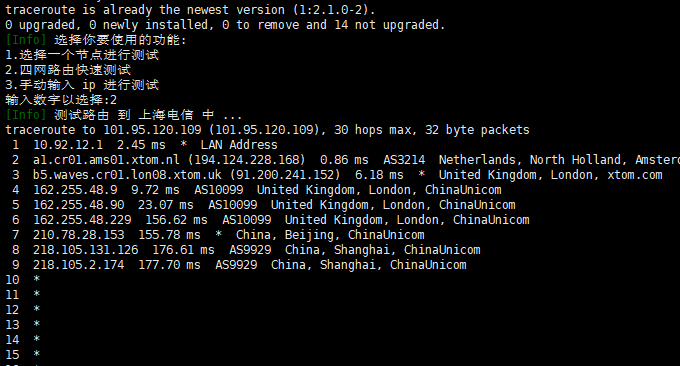Click the first green [Info] tag

[26, 40]
